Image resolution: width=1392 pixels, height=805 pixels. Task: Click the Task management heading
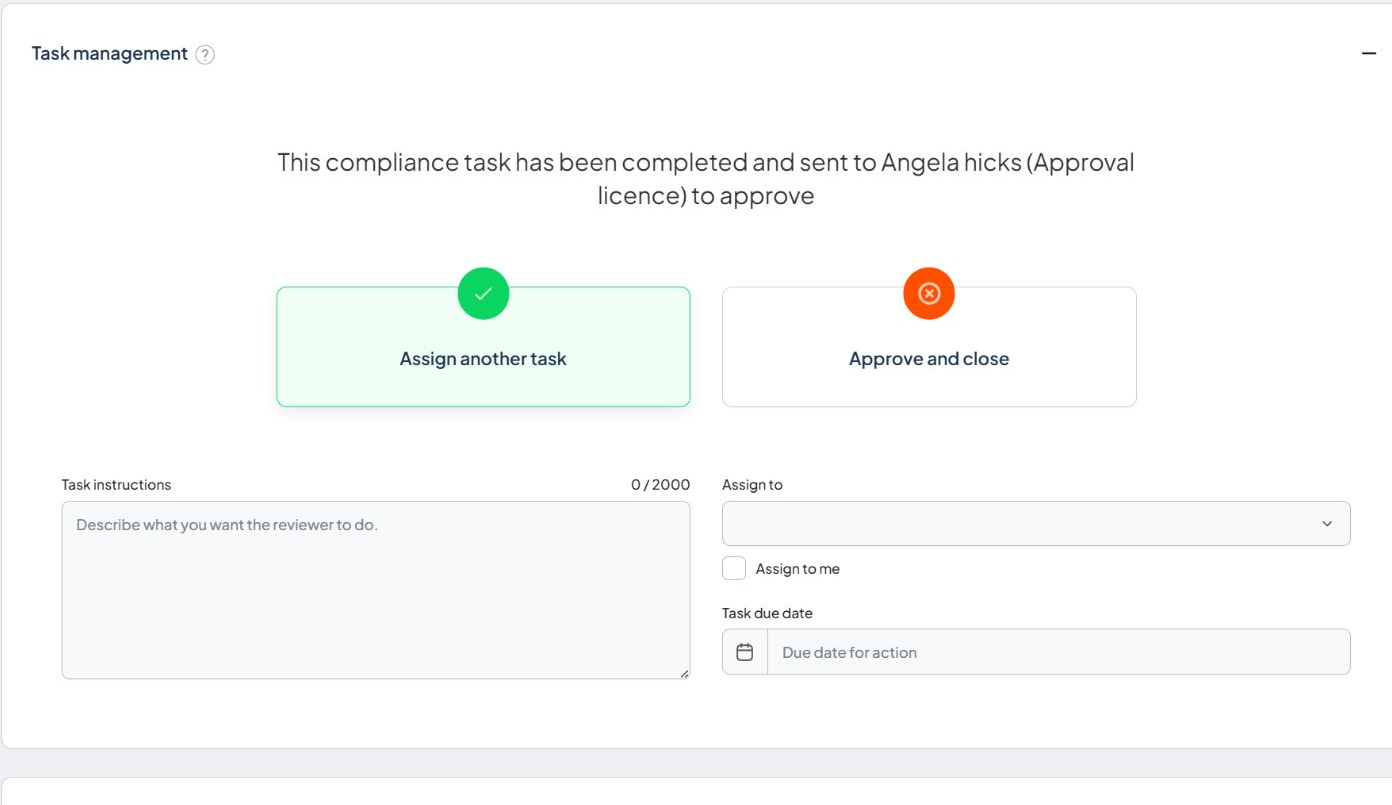point(110,54)
